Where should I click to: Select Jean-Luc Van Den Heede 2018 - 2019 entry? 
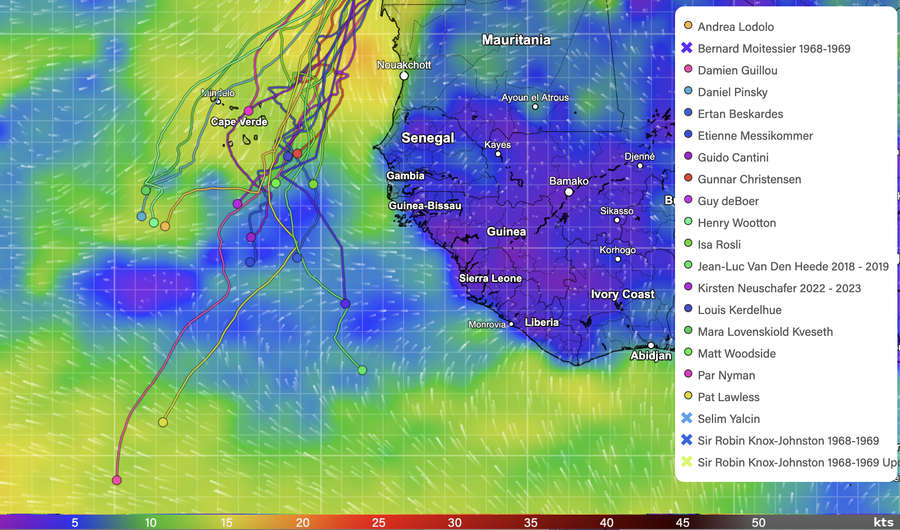click(793, 266)
